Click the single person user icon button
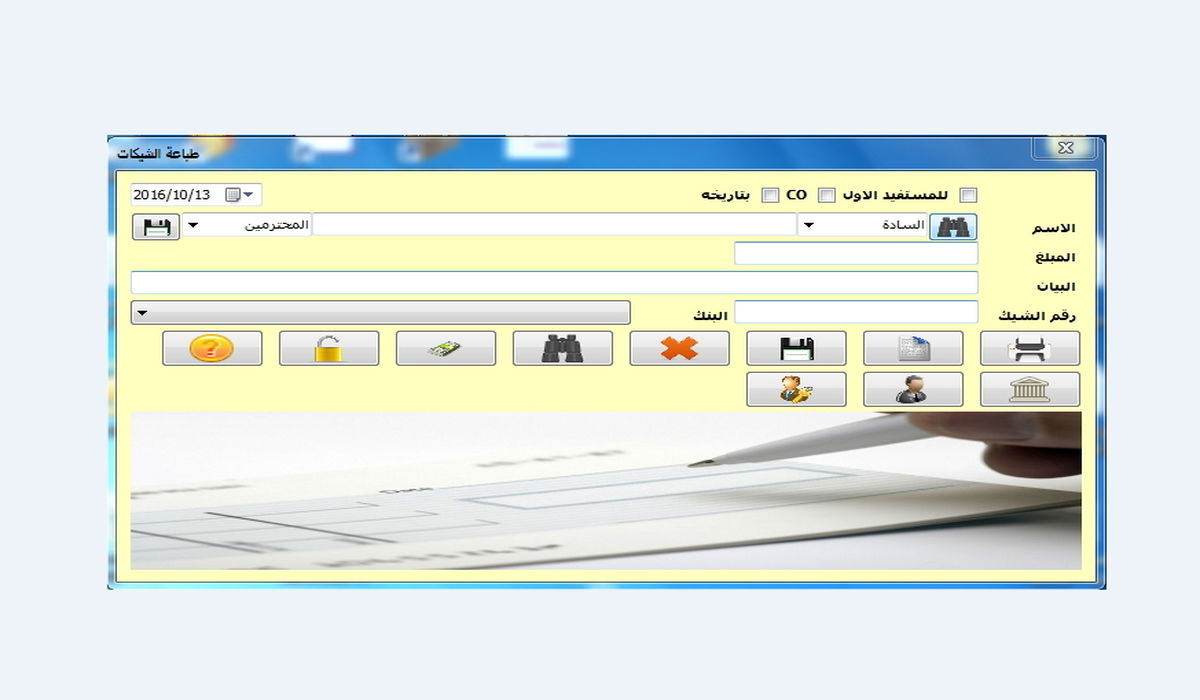Image resolution: width=1200 pixels, height=700 pixels. [x=913, y=389]
